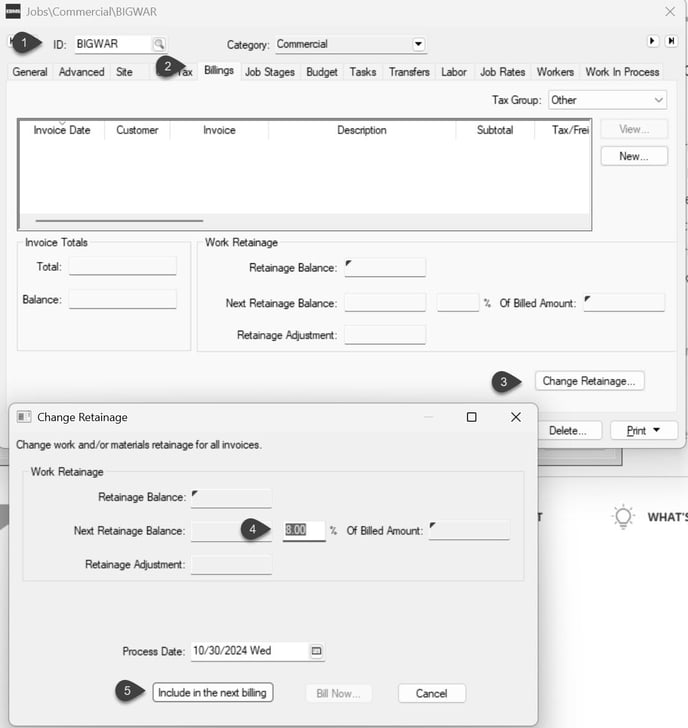Open the Labor tab
This screenshot has height=728, width=688.
point(454,72)
